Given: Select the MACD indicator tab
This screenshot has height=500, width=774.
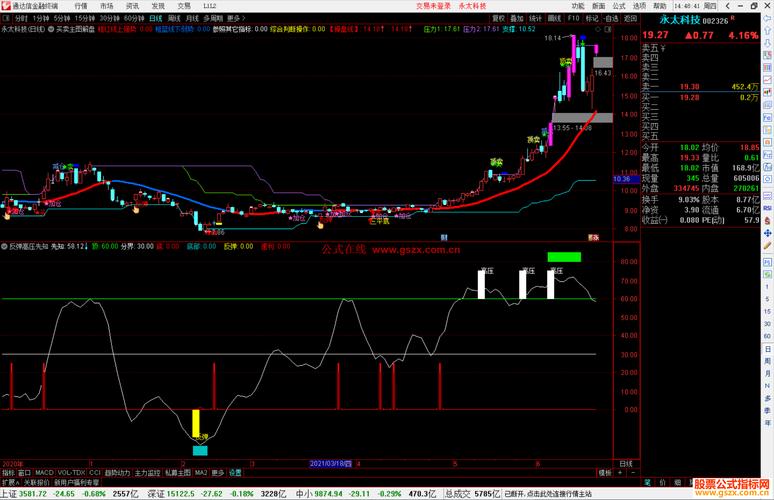Looking at the screenshot, I should 44,472.
